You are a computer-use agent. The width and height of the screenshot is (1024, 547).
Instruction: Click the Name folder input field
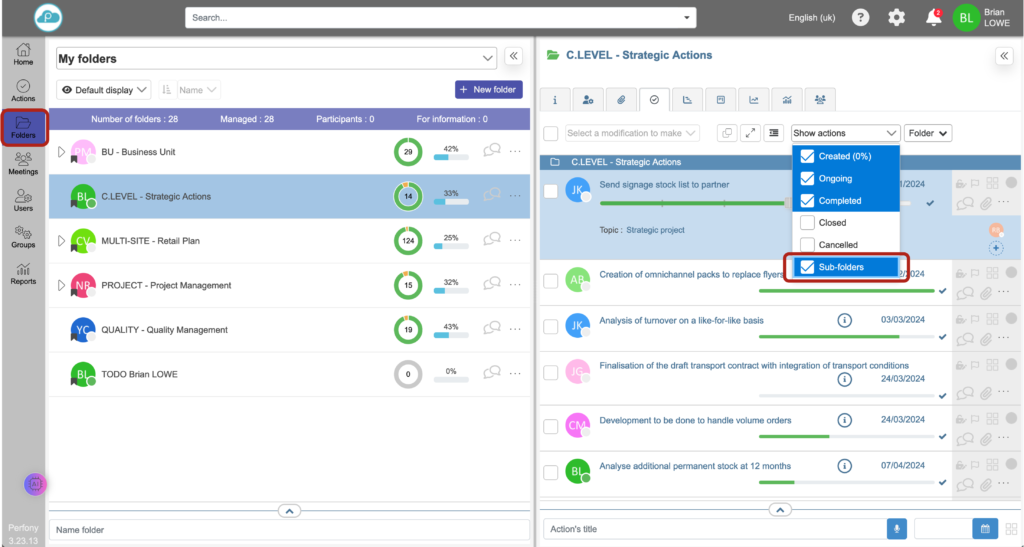(289, 529)
